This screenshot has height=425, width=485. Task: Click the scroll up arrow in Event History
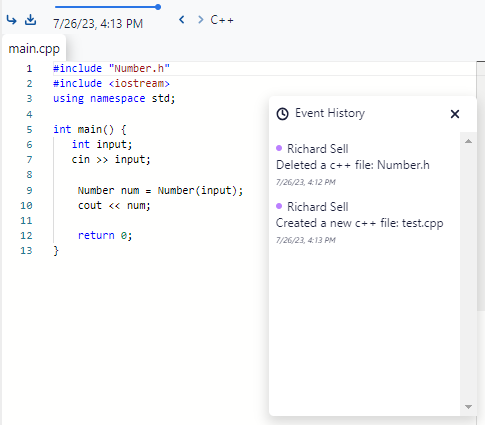(468, 141)
